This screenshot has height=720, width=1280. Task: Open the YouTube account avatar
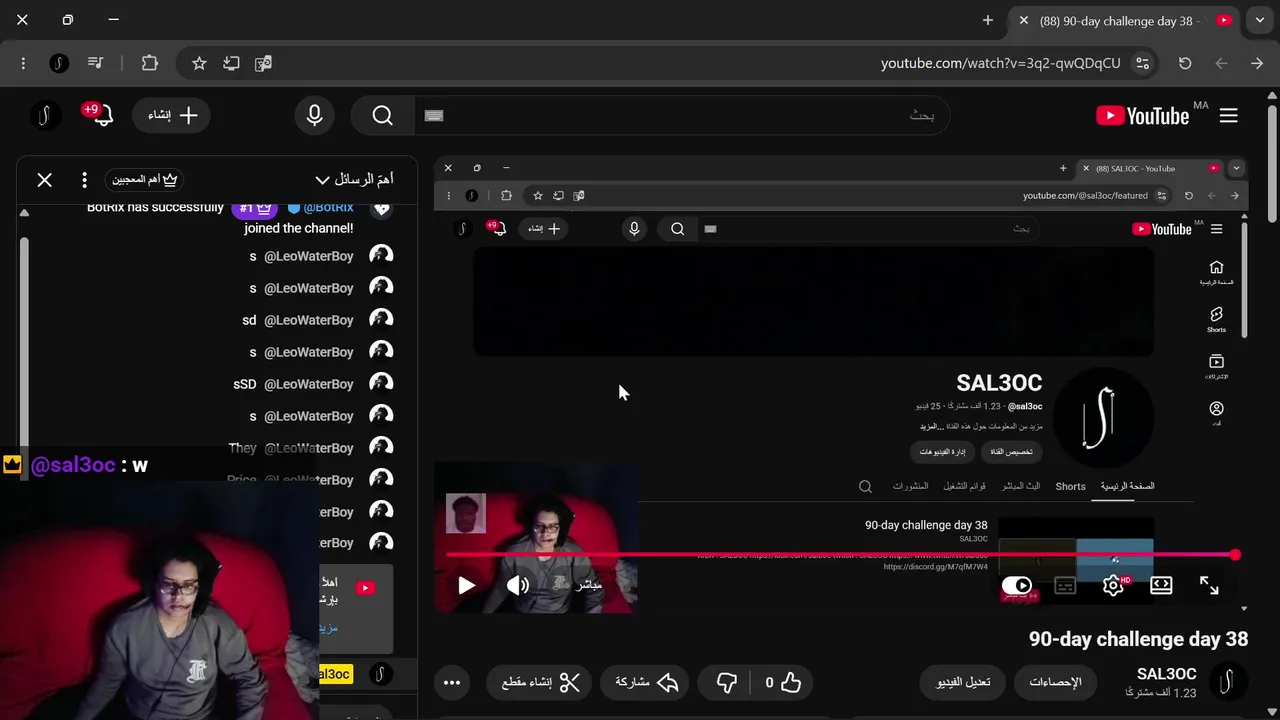click(44, 115)
